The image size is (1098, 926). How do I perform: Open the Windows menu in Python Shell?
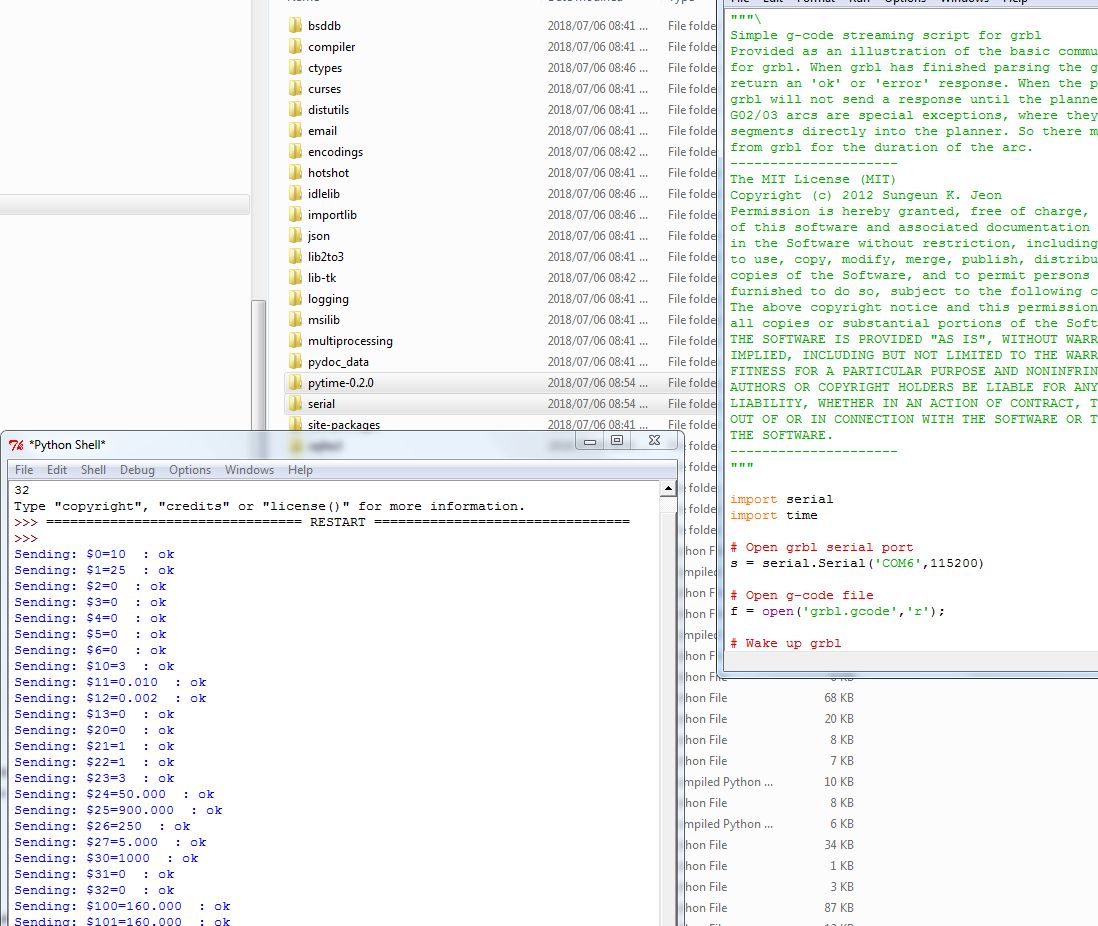point(249,470)
